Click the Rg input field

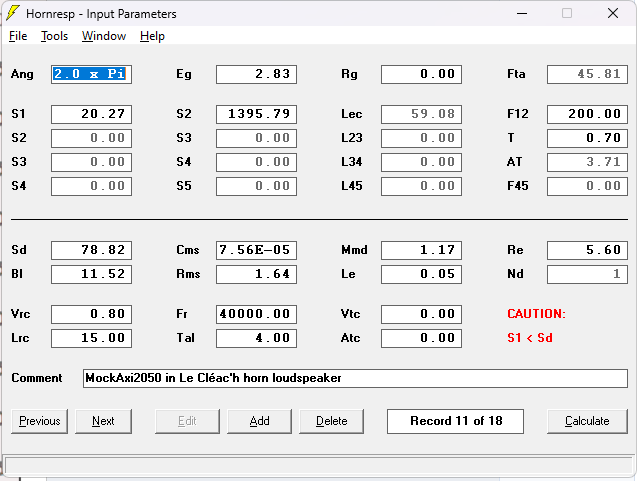pos(421,74)
